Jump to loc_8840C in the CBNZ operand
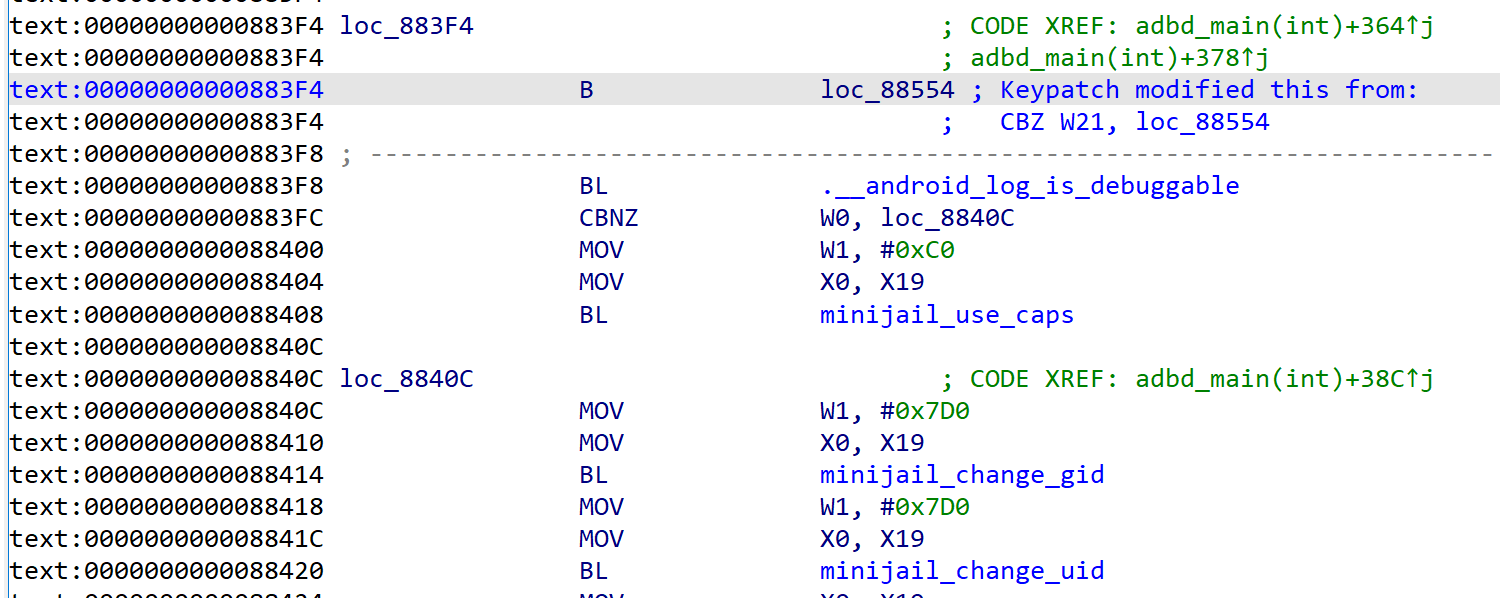 point(947,218)
